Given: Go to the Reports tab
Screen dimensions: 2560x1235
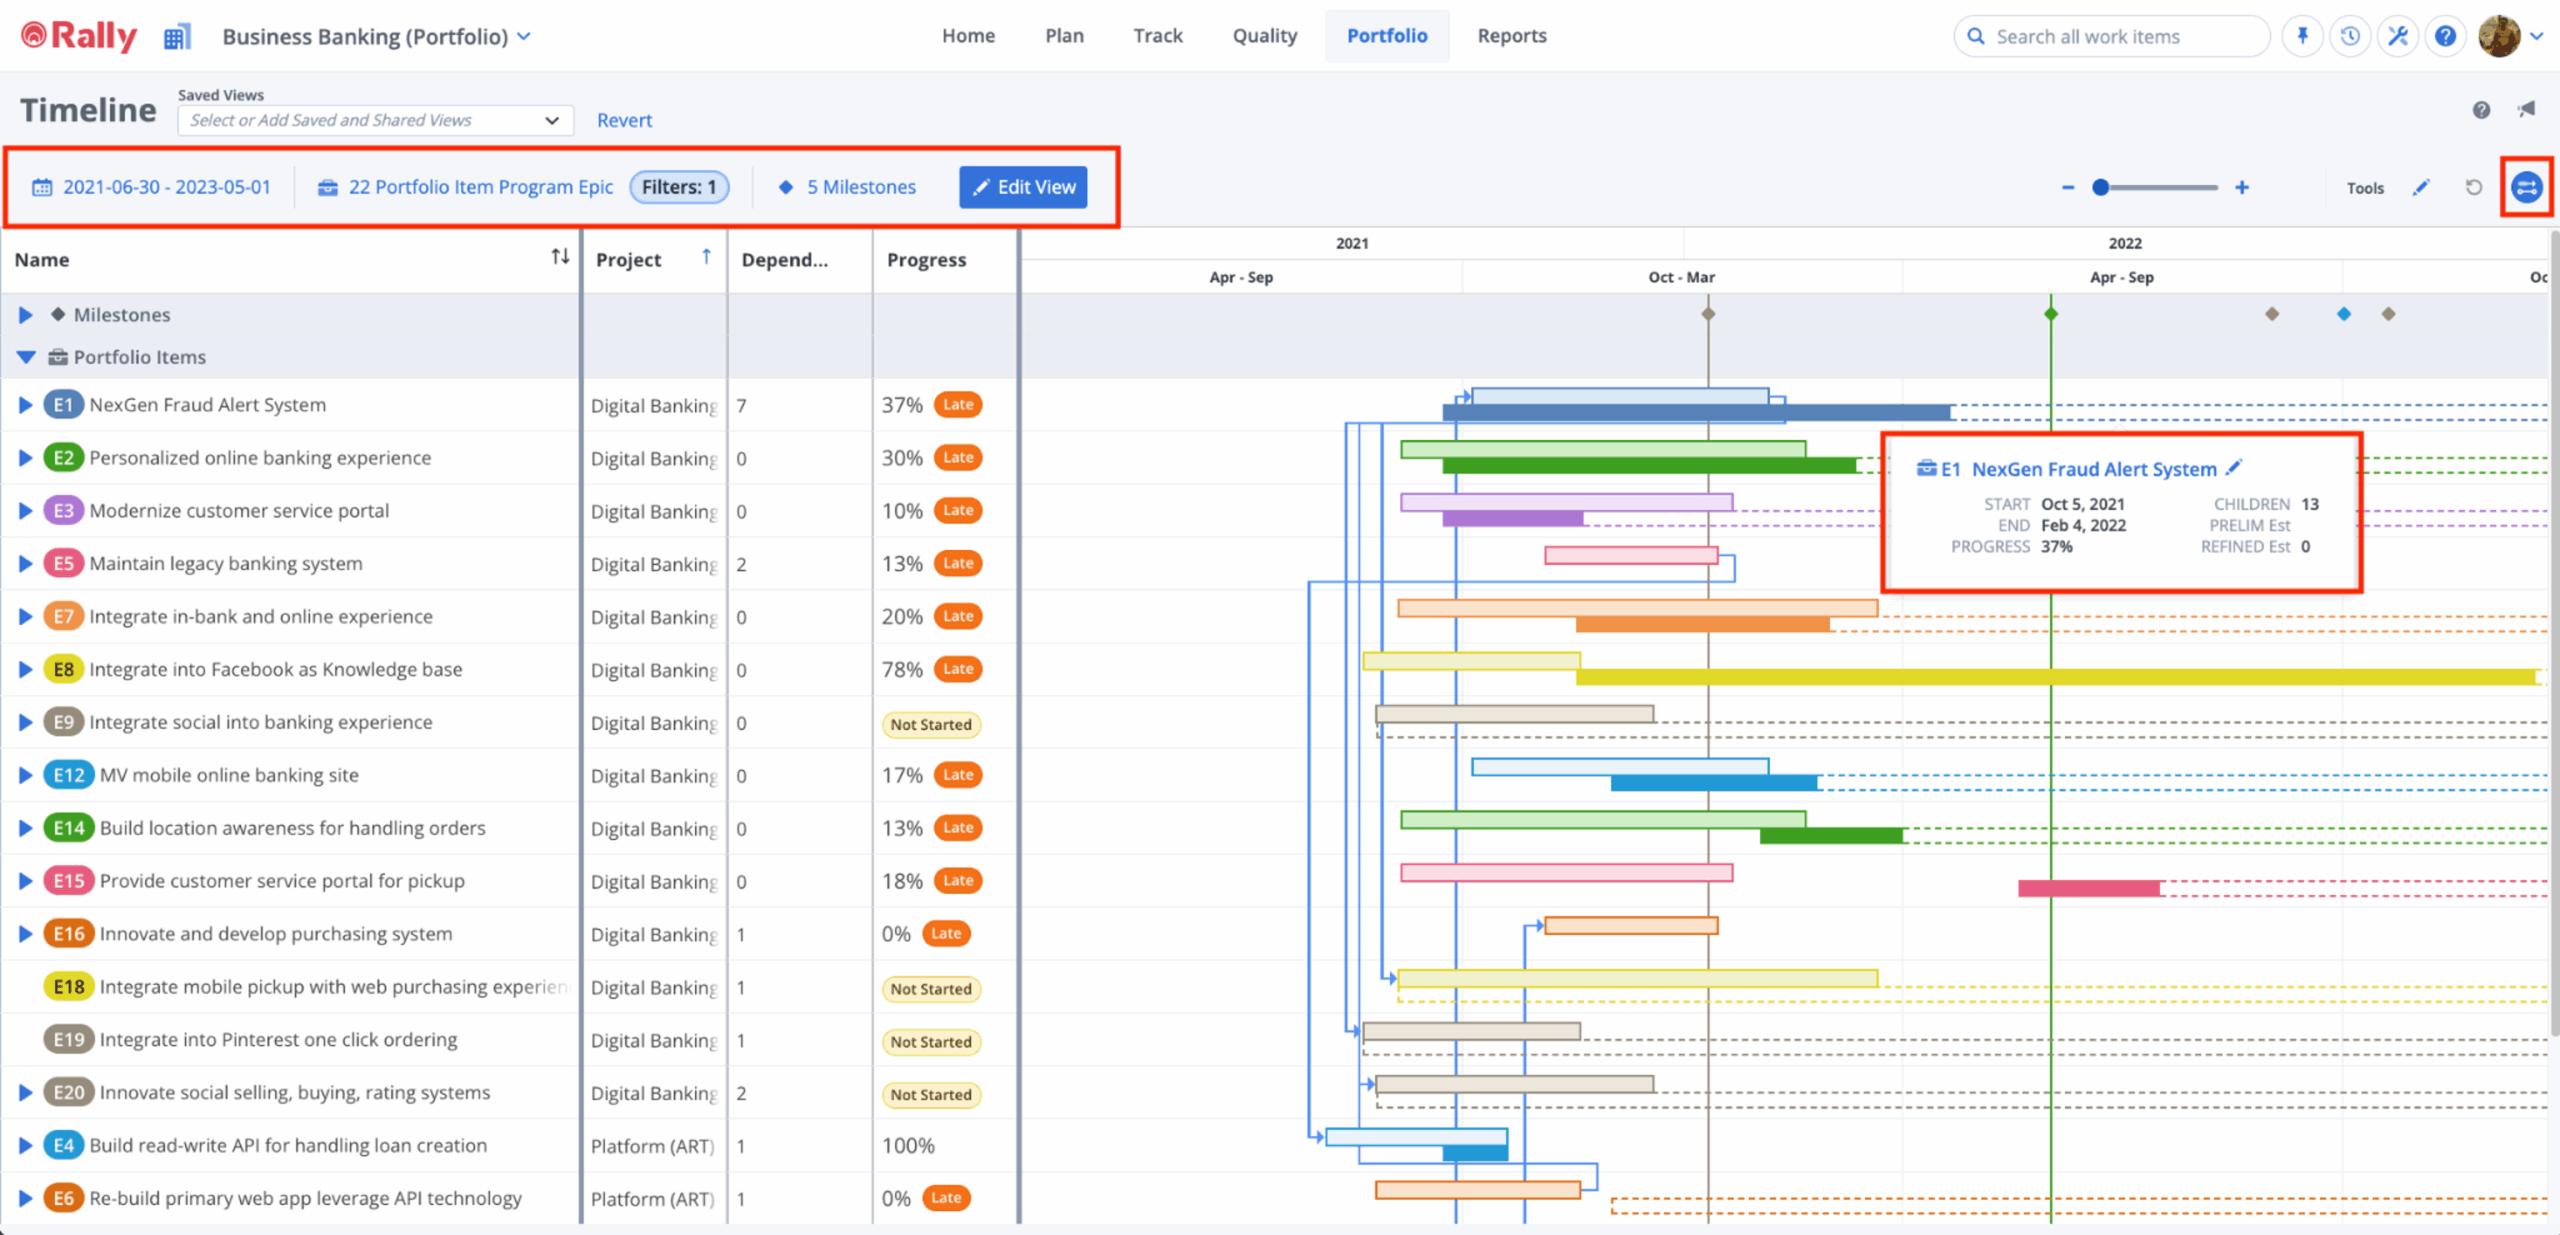Looking at the screenshot, I should [1511, 36].
